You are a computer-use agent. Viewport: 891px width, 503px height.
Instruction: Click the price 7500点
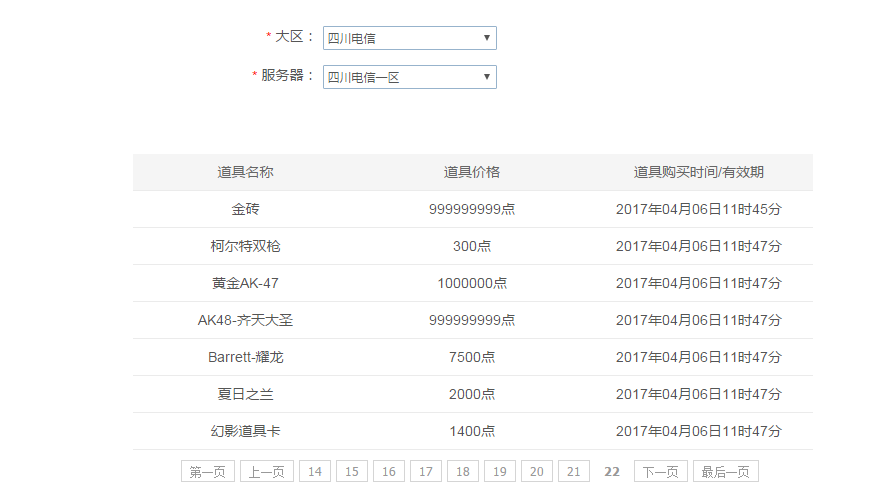pos(472,357)
